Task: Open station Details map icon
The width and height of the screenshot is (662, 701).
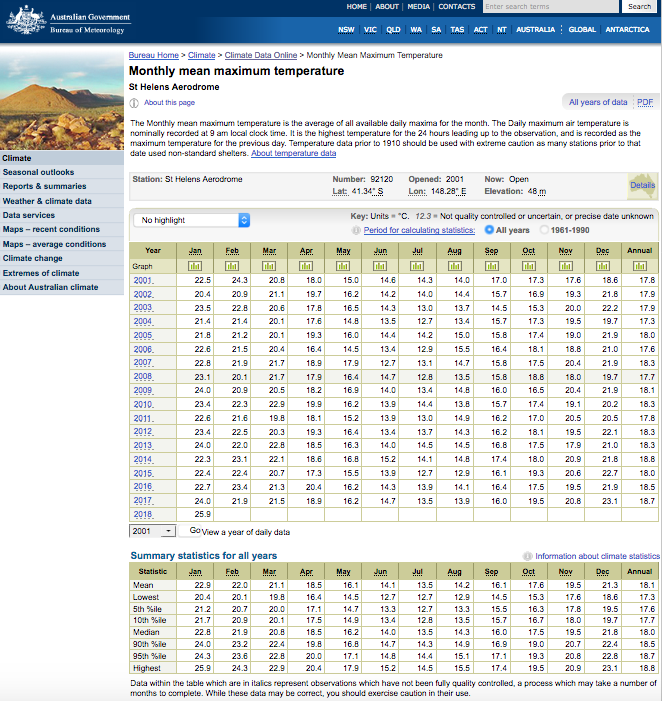Action: click(x=642, y=184)
